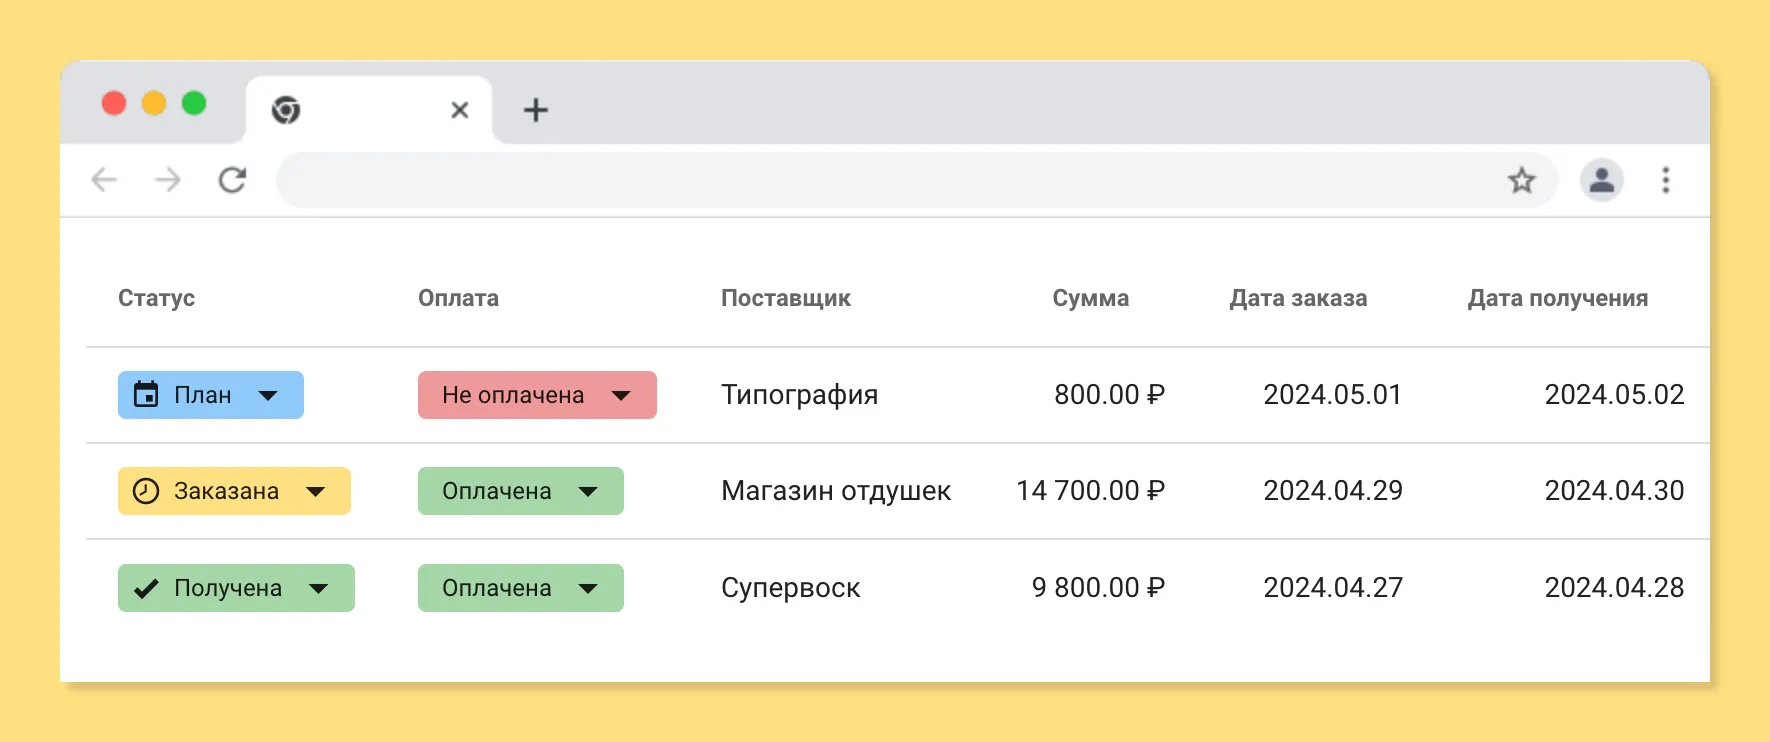This screenshot has width=1770, height=742.
Task: Select the Супервоск supplier cell
Action: click(x=791, y=588)
